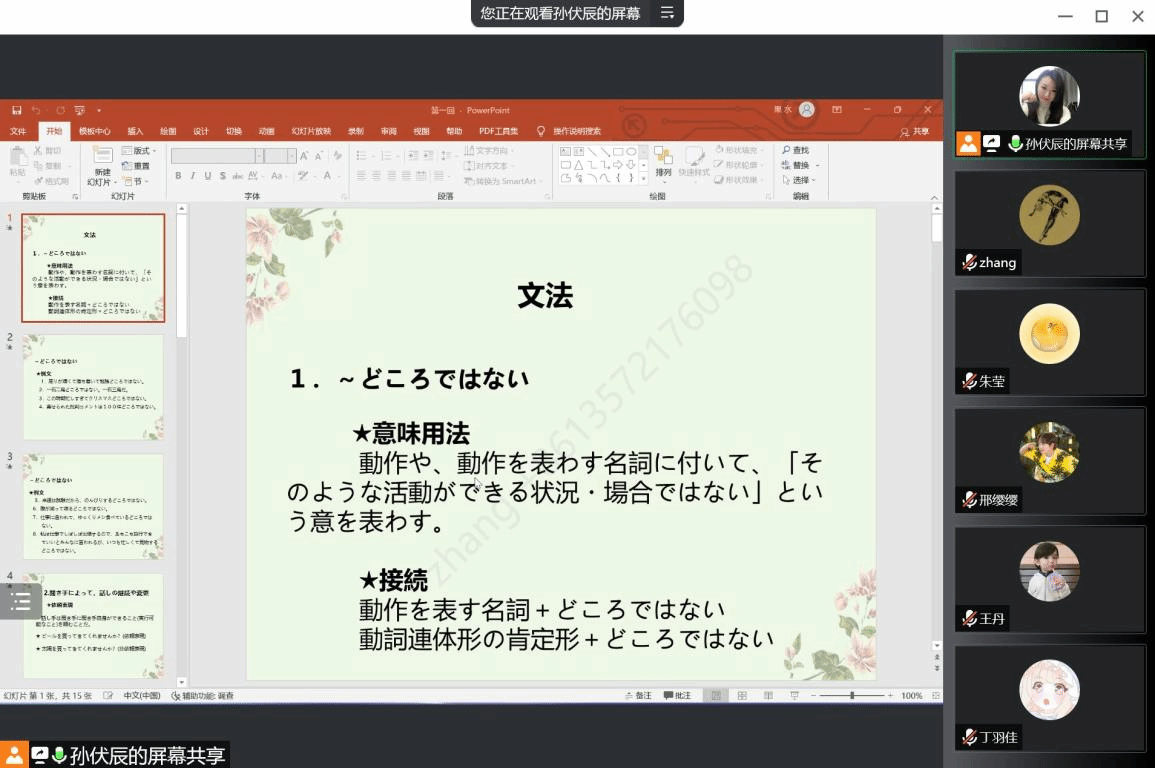Click the Reset (重置) slide button

136,166
